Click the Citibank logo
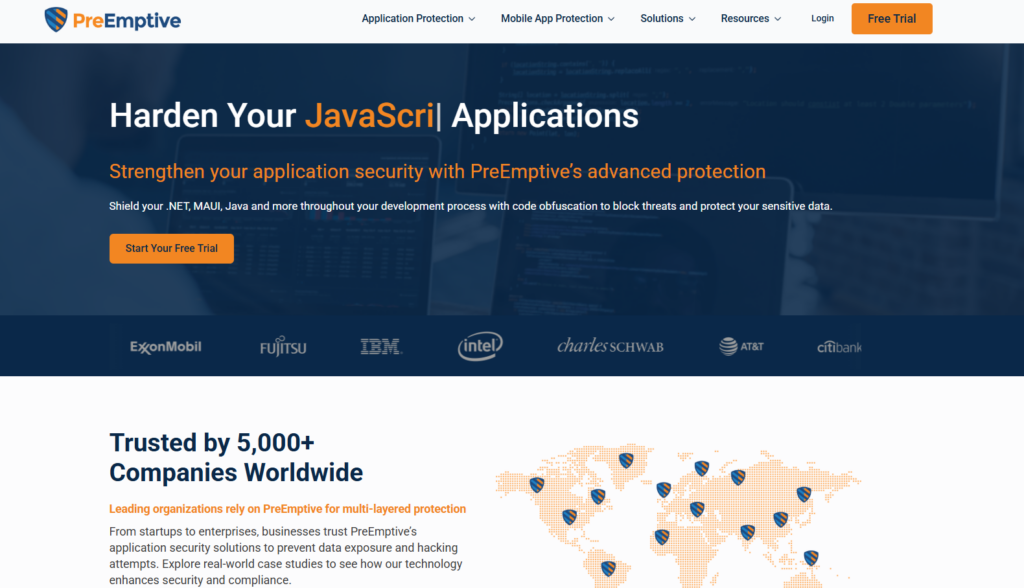This screenshot has width=1024, height=588. (839, 347)
